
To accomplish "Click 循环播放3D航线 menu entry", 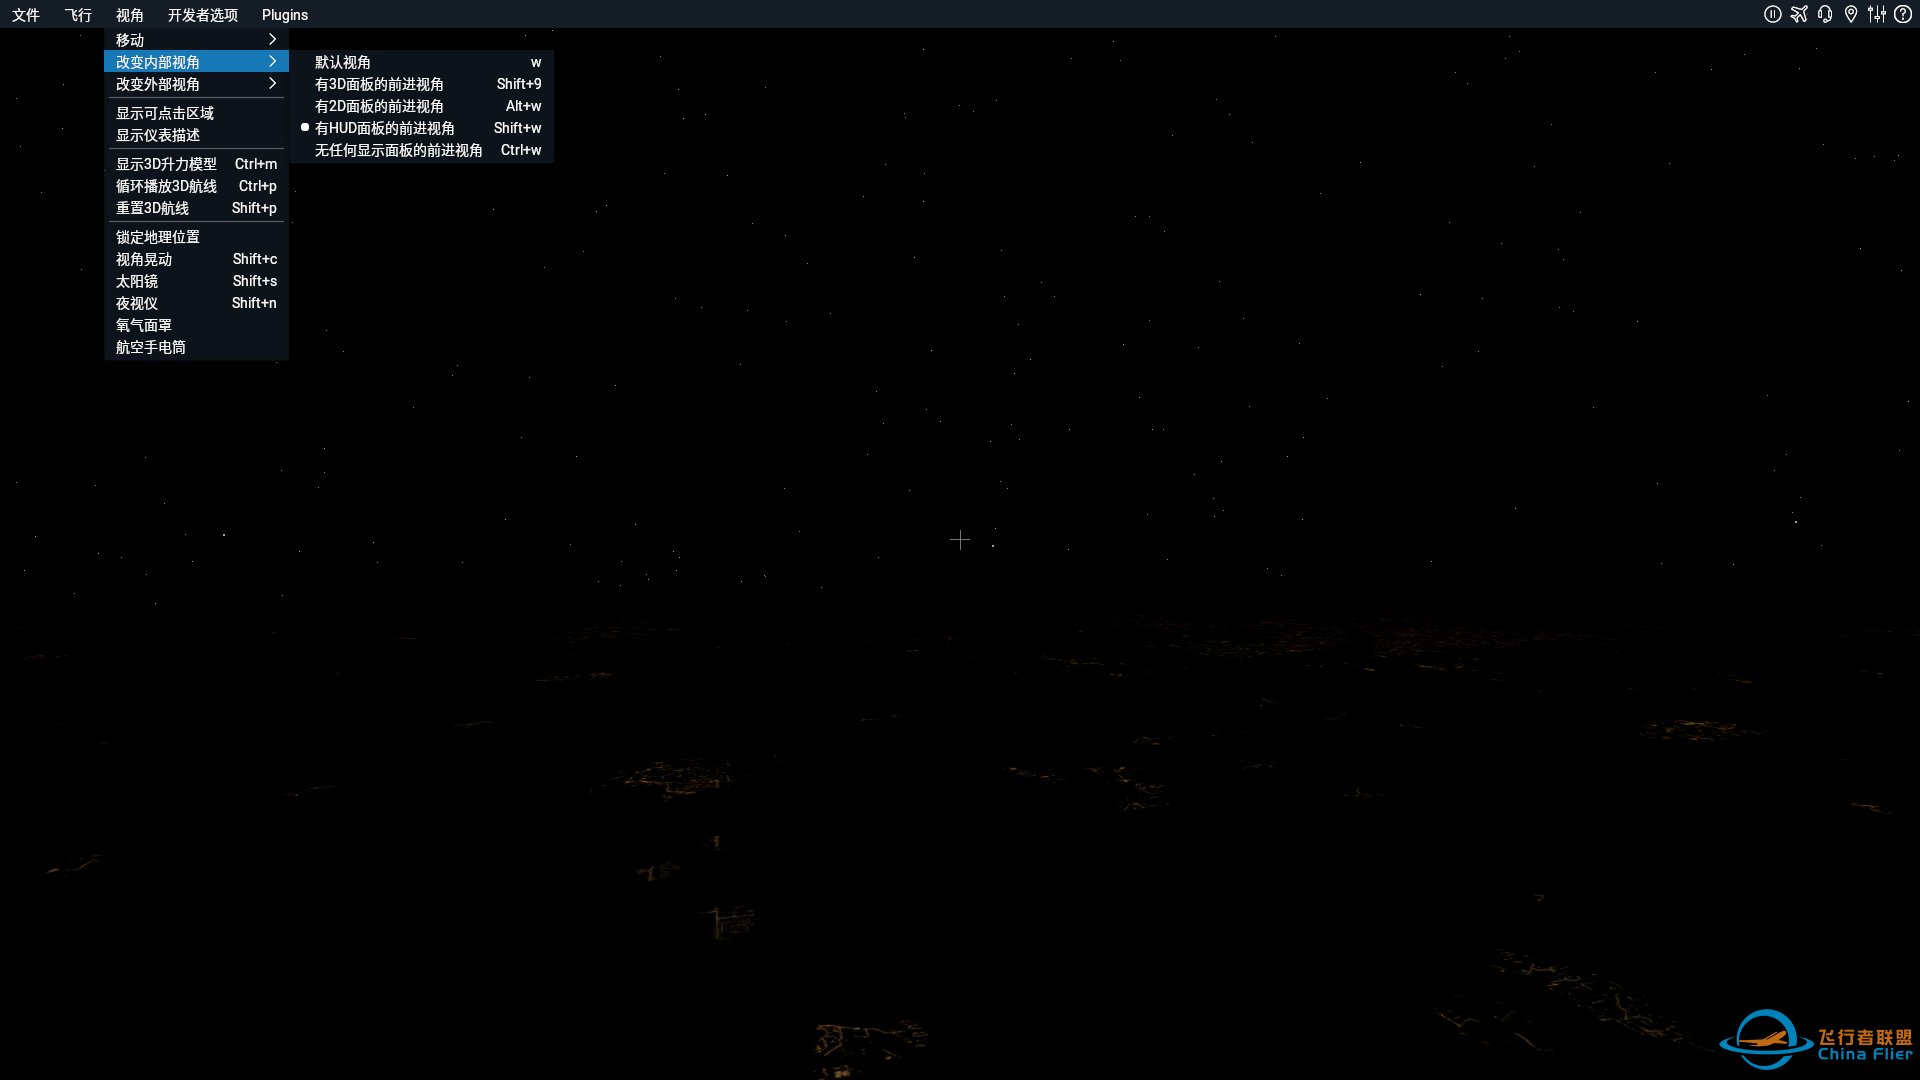I will click(x=196, y=186).
